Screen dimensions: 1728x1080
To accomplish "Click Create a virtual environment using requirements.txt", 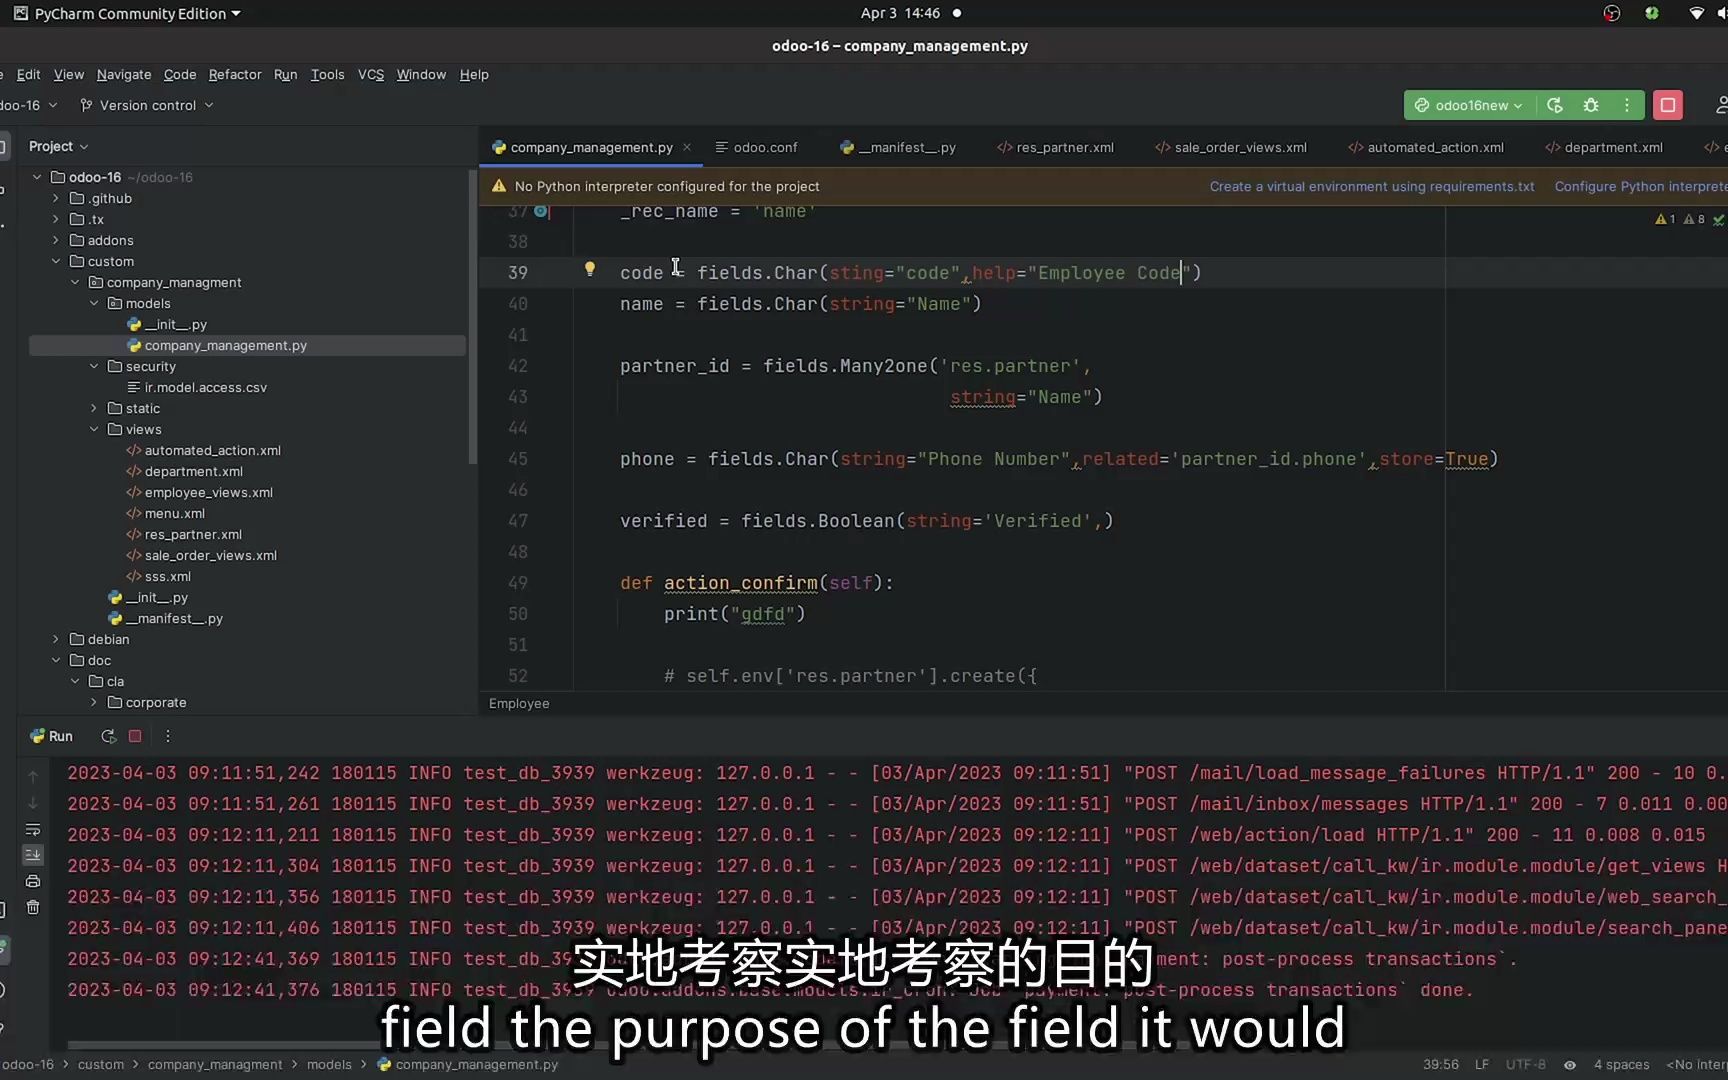I will [1371, 186].
